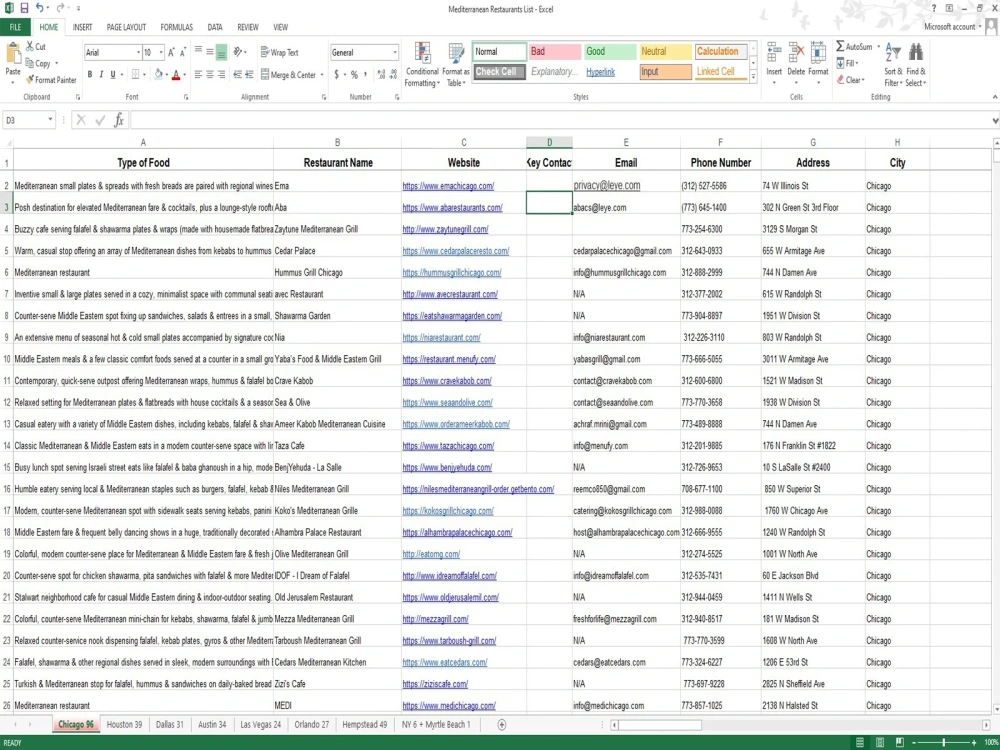Click the Copy icon
This screenshot has height=750, width=1000.
[x=29, y=63]
